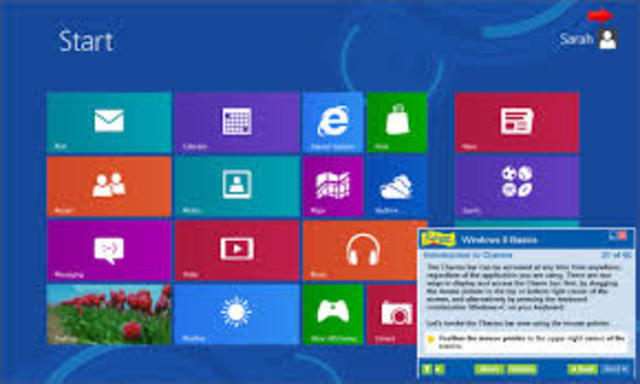
Task: Launch the Internet Explorer tile
Action: tap(333, 122)
